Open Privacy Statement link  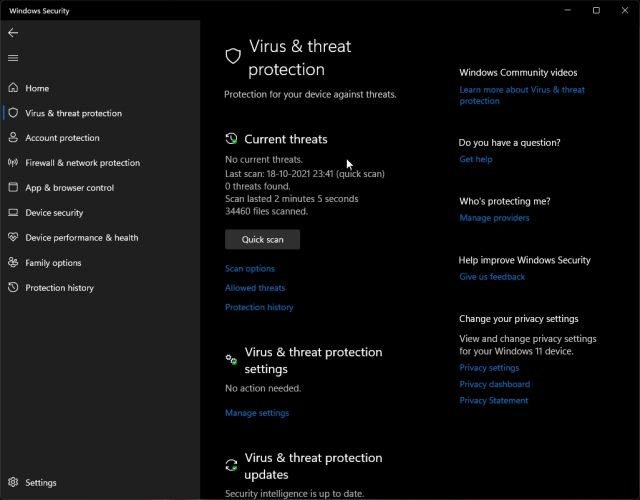pos(493,400)
